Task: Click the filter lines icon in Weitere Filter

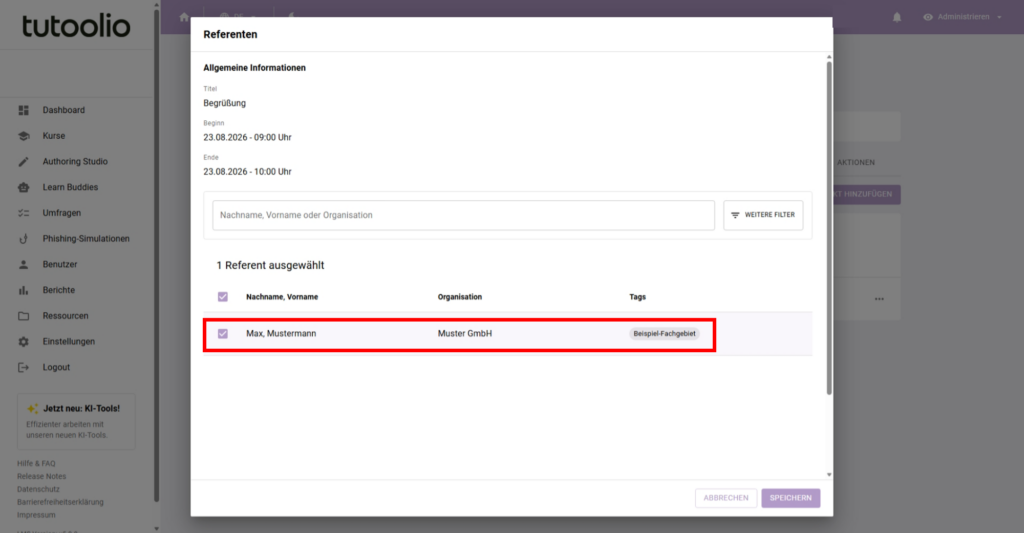Action: [x=735, y=215]
